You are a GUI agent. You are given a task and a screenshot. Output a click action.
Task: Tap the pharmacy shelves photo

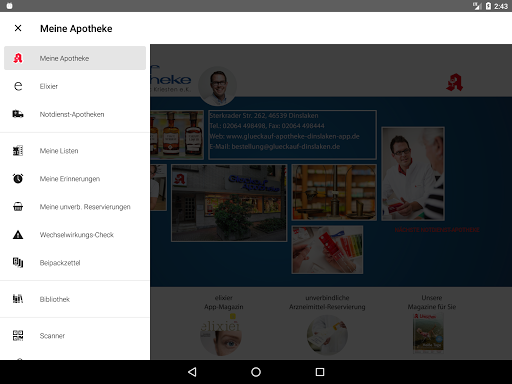(x=334, y=192)
